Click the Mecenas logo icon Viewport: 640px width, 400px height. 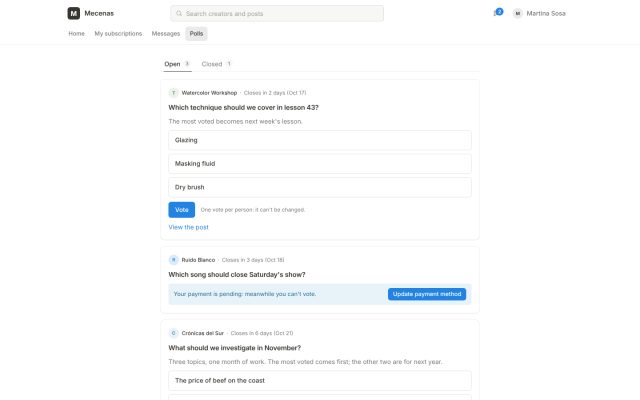point(73,13)
